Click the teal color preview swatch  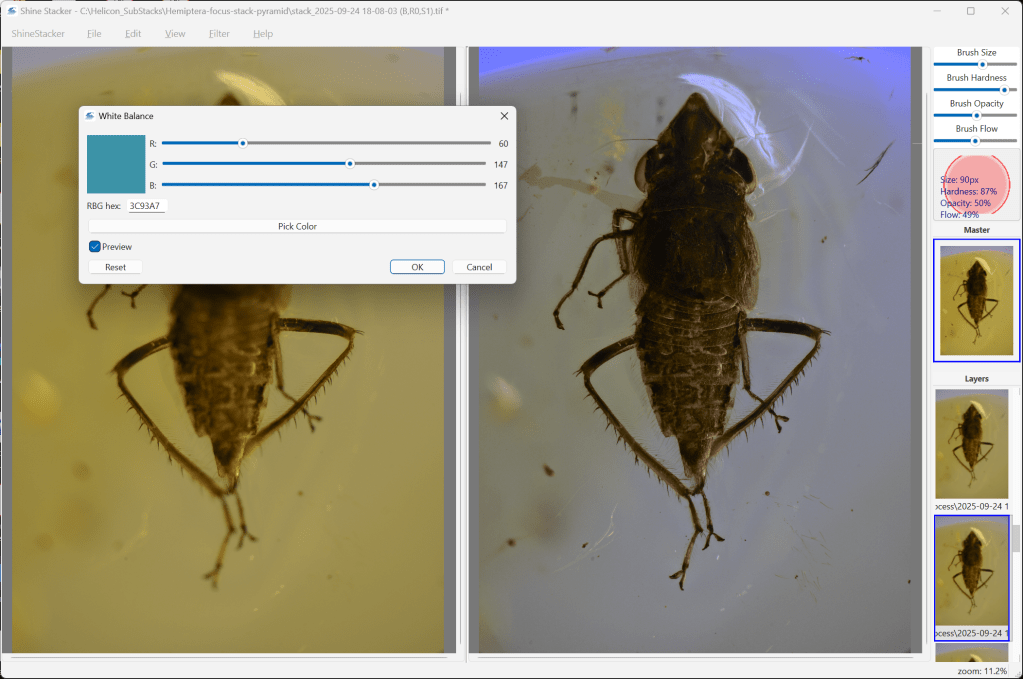point(116,164)
